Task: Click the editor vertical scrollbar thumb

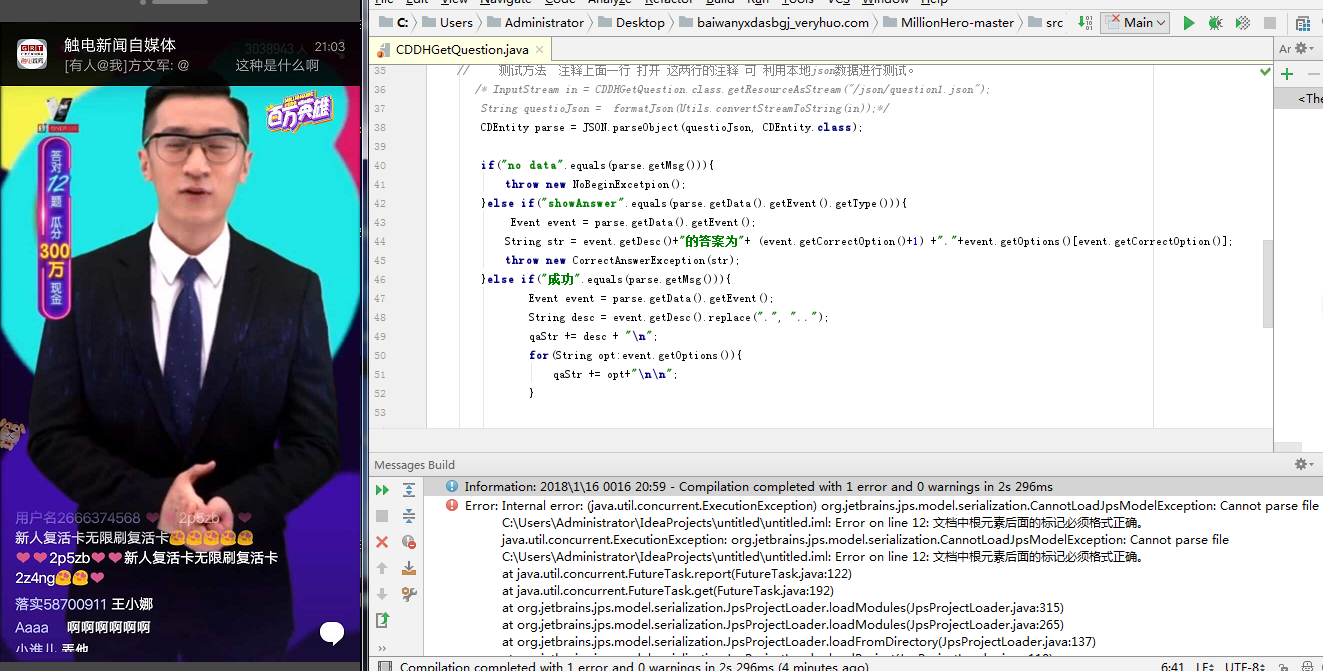Action: 1267,284
